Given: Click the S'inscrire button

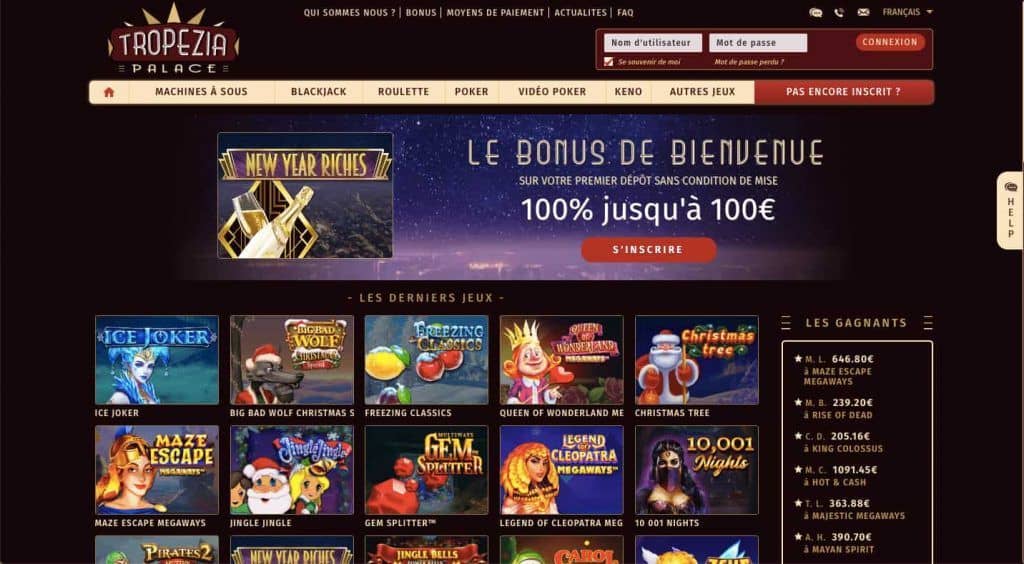Looking at the screenshot, I should pos(648,250).
